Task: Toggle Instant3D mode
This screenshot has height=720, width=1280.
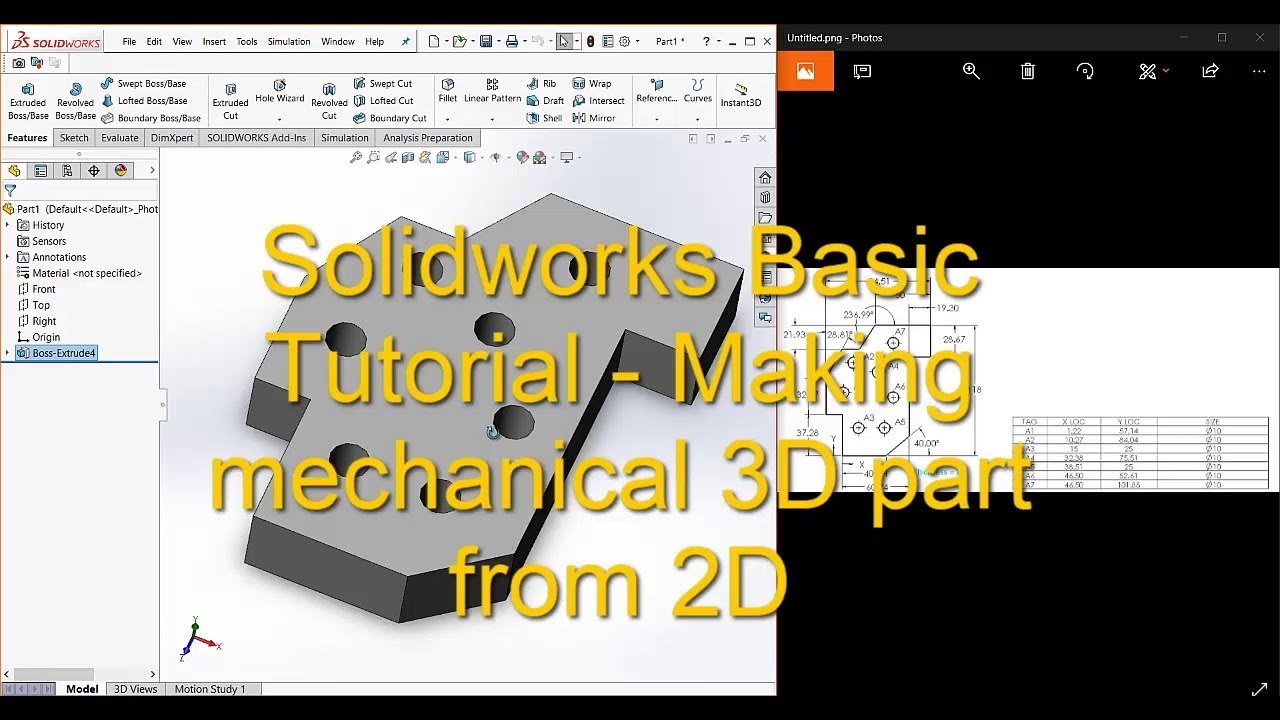Action: 741,95
